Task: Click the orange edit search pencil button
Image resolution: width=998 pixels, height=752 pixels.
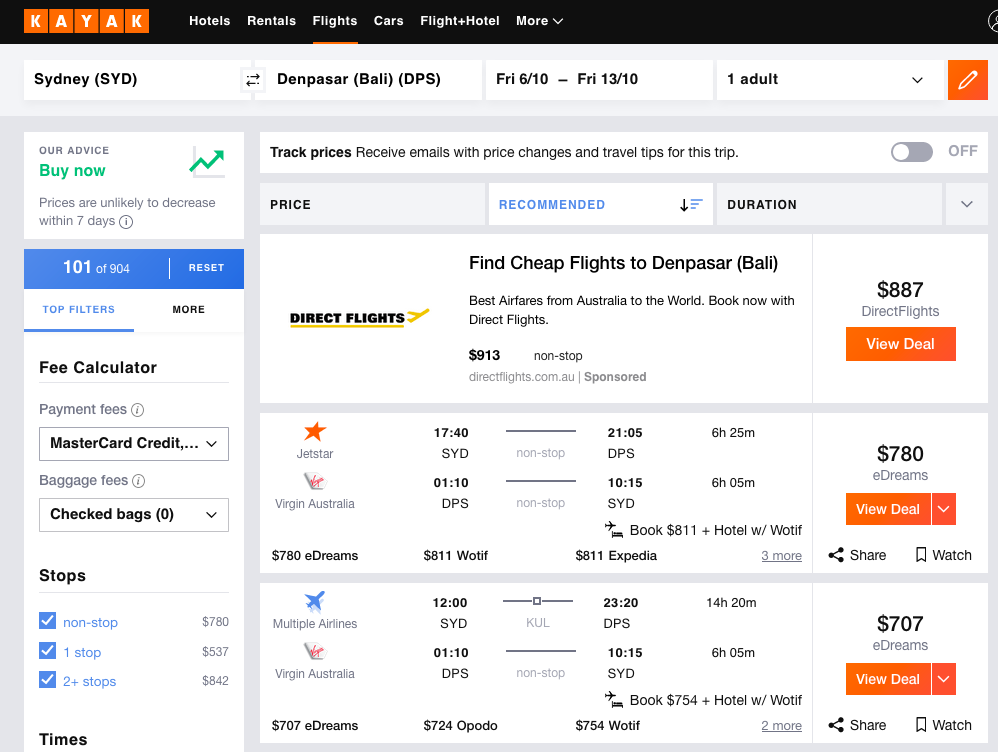Action: (967, 80)
